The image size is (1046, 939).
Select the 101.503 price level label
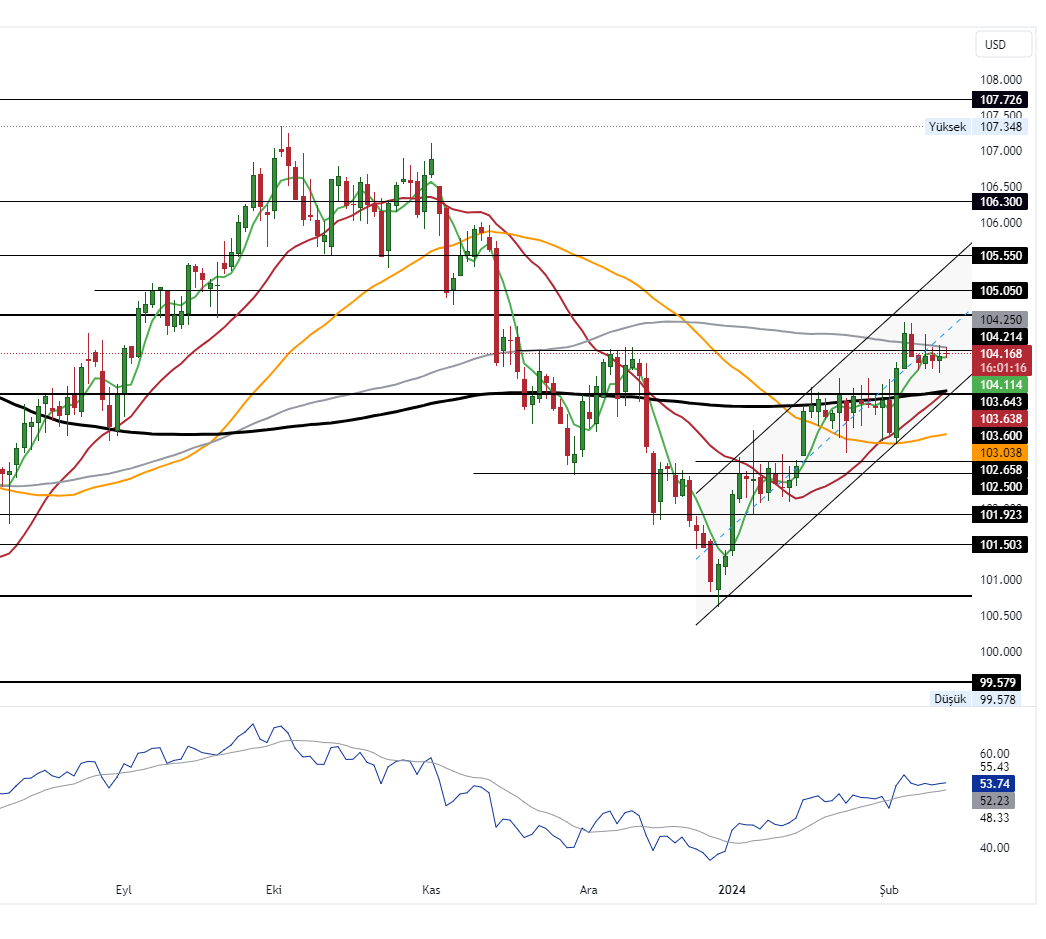(1000, 545)
